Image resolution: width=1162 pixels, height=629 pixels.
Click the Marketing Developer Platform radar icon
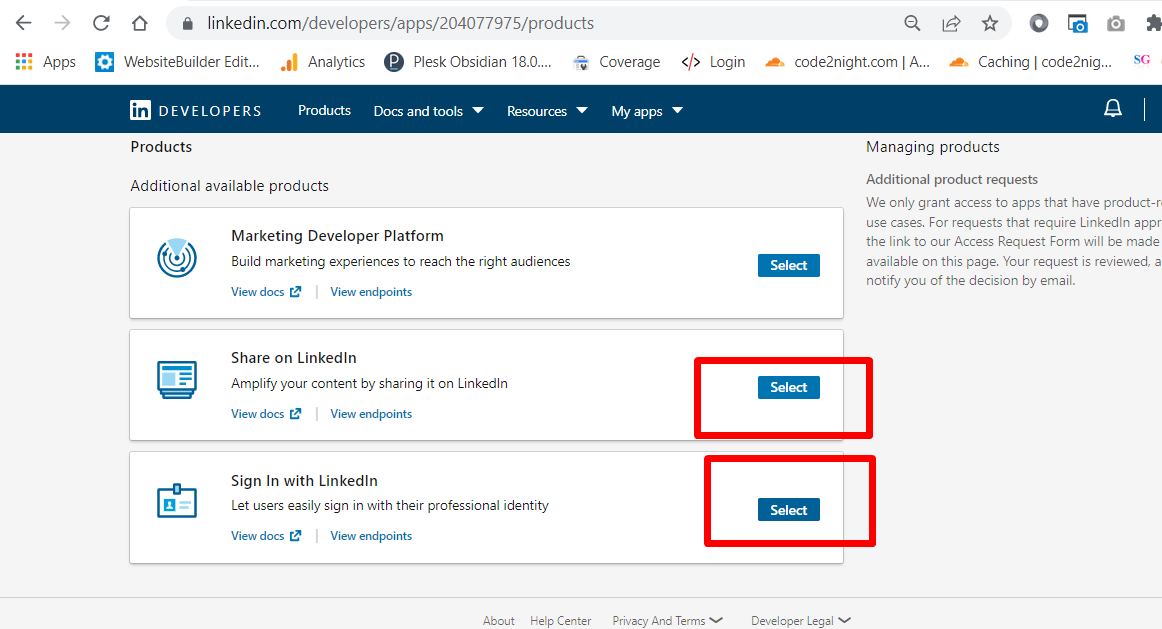tap(176, 258)
